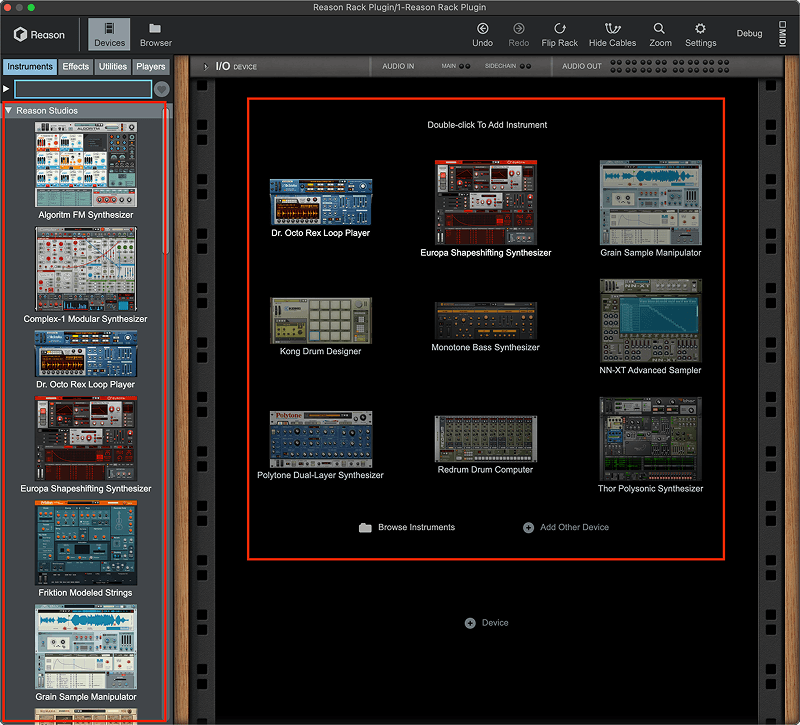Open the Zoom tool
Image resolution: width=800 pixels, height=725 pixels.
coord(660,35)
